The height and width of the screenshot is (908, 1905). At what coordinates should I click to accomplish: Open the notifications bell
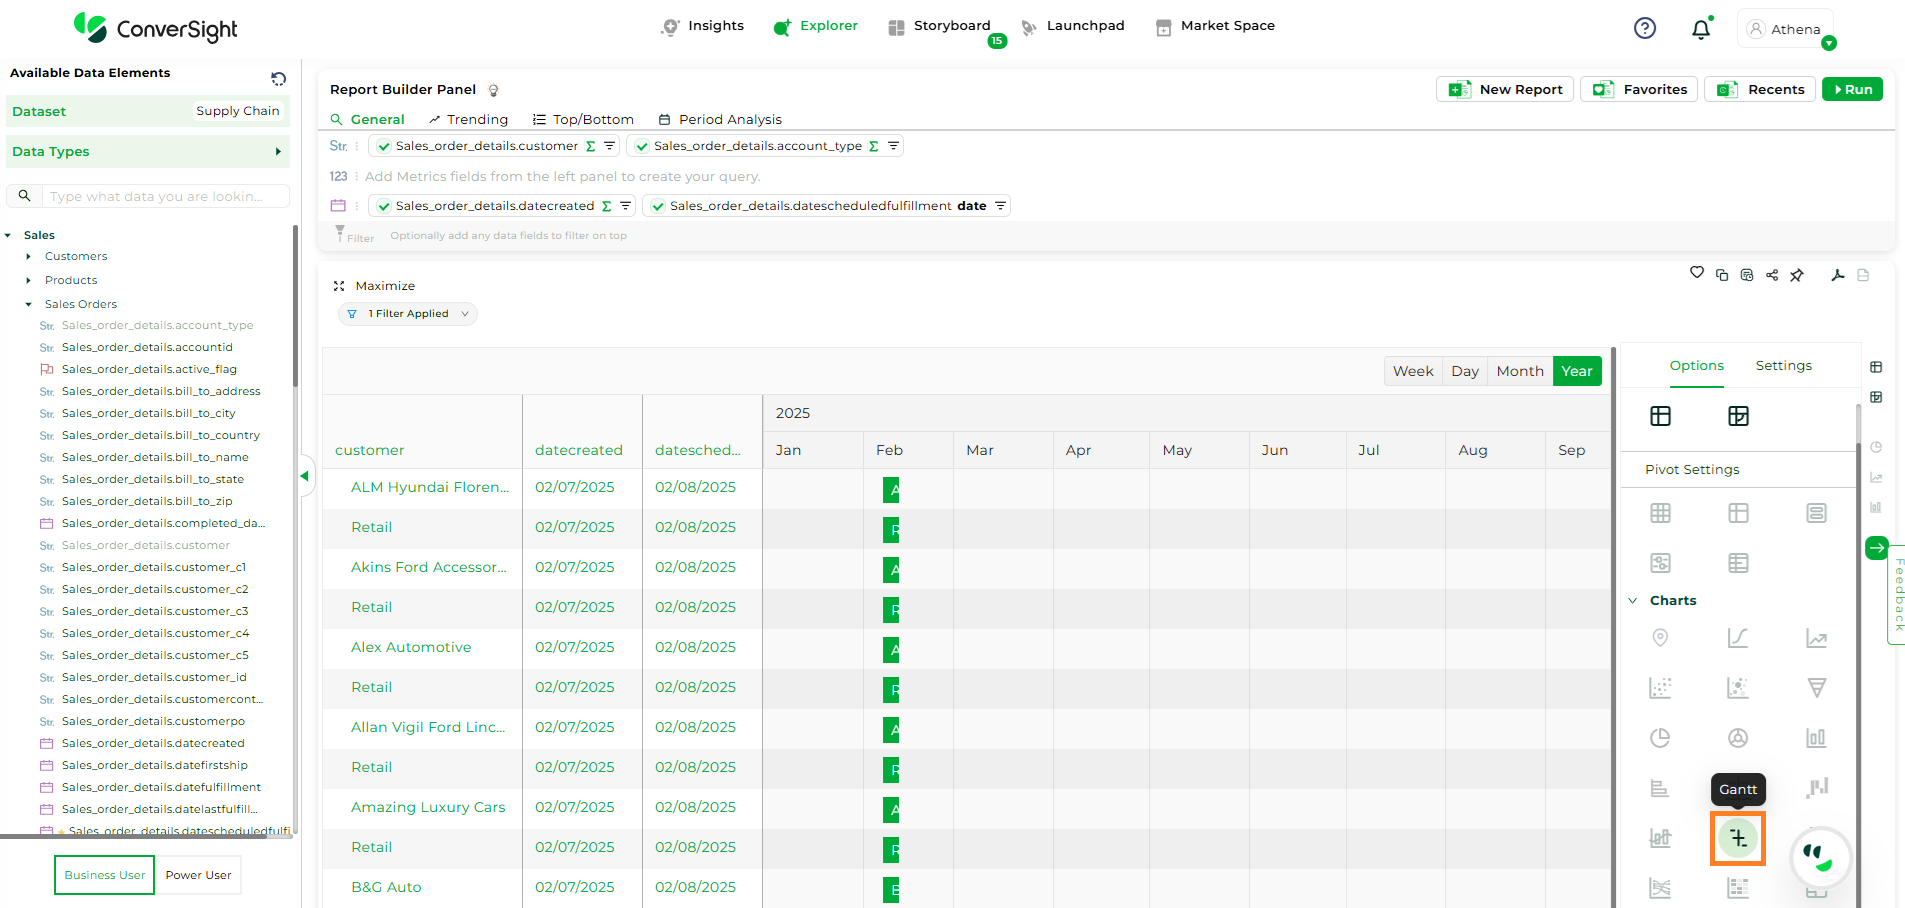click(x=1701, y=29)
